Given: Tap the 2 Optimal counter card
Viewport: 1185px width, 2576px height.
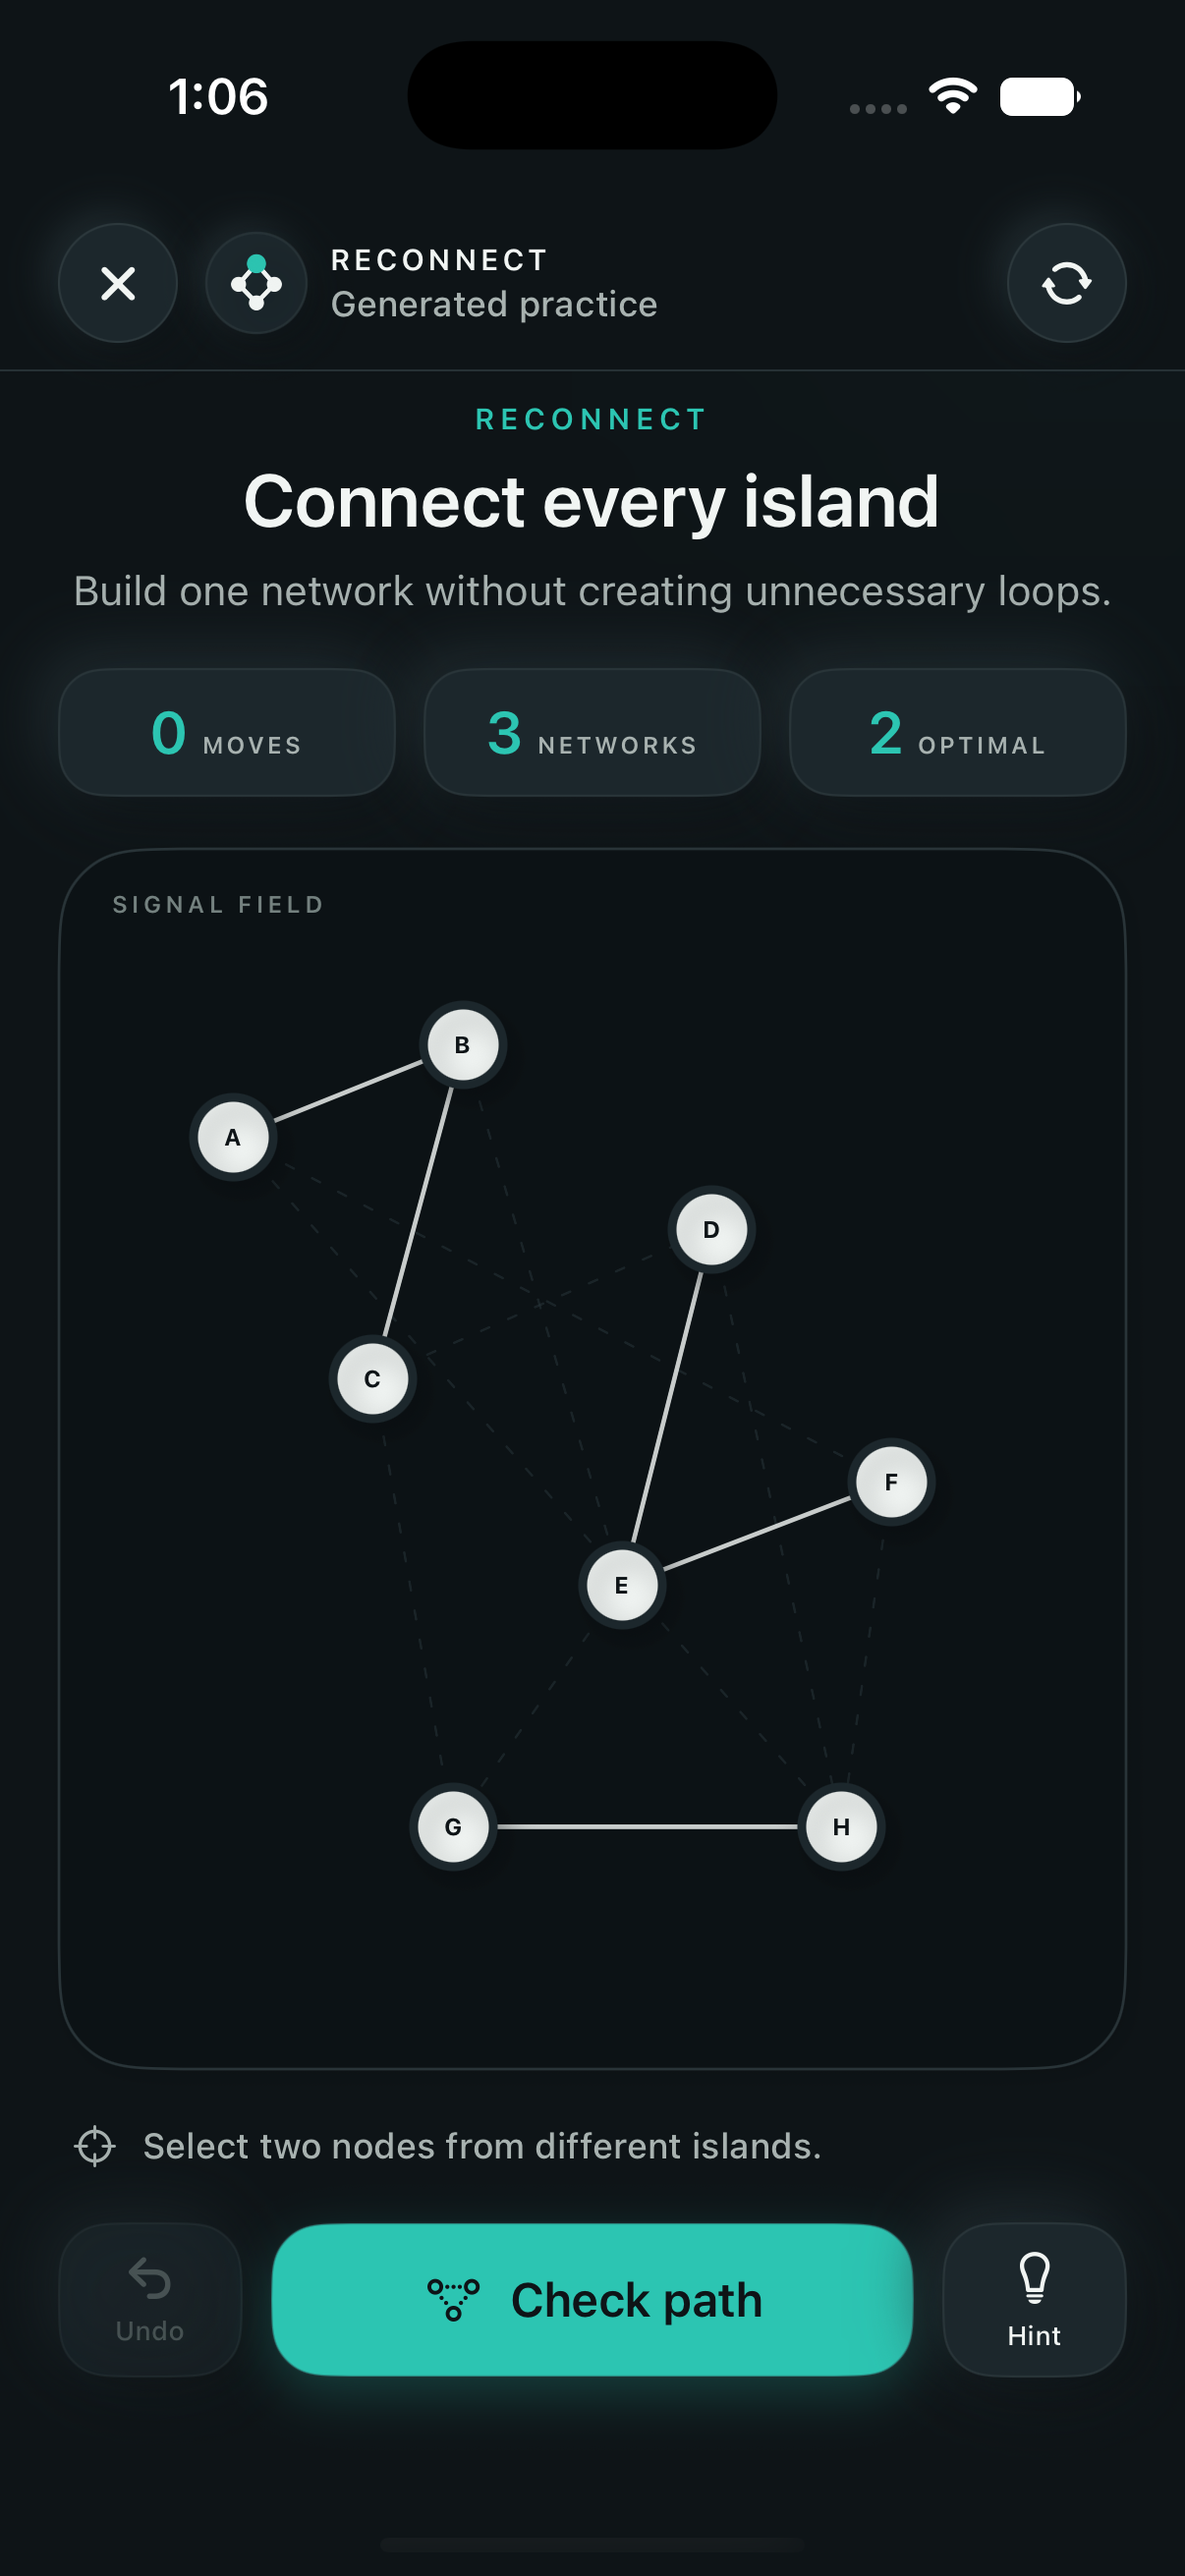Looking at the screenshot, I should tap(957, 732).
